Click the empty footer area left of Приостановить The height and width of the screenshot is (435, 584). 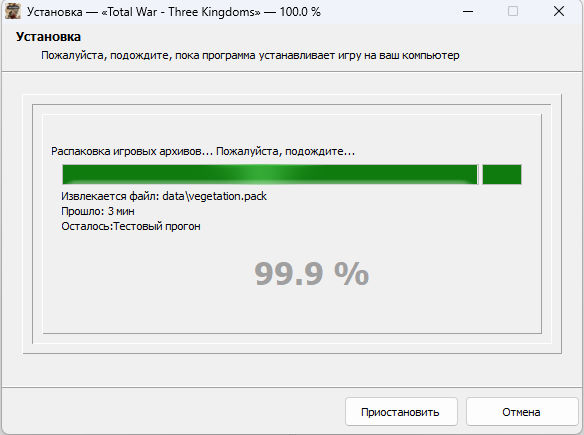pos(173,412)
